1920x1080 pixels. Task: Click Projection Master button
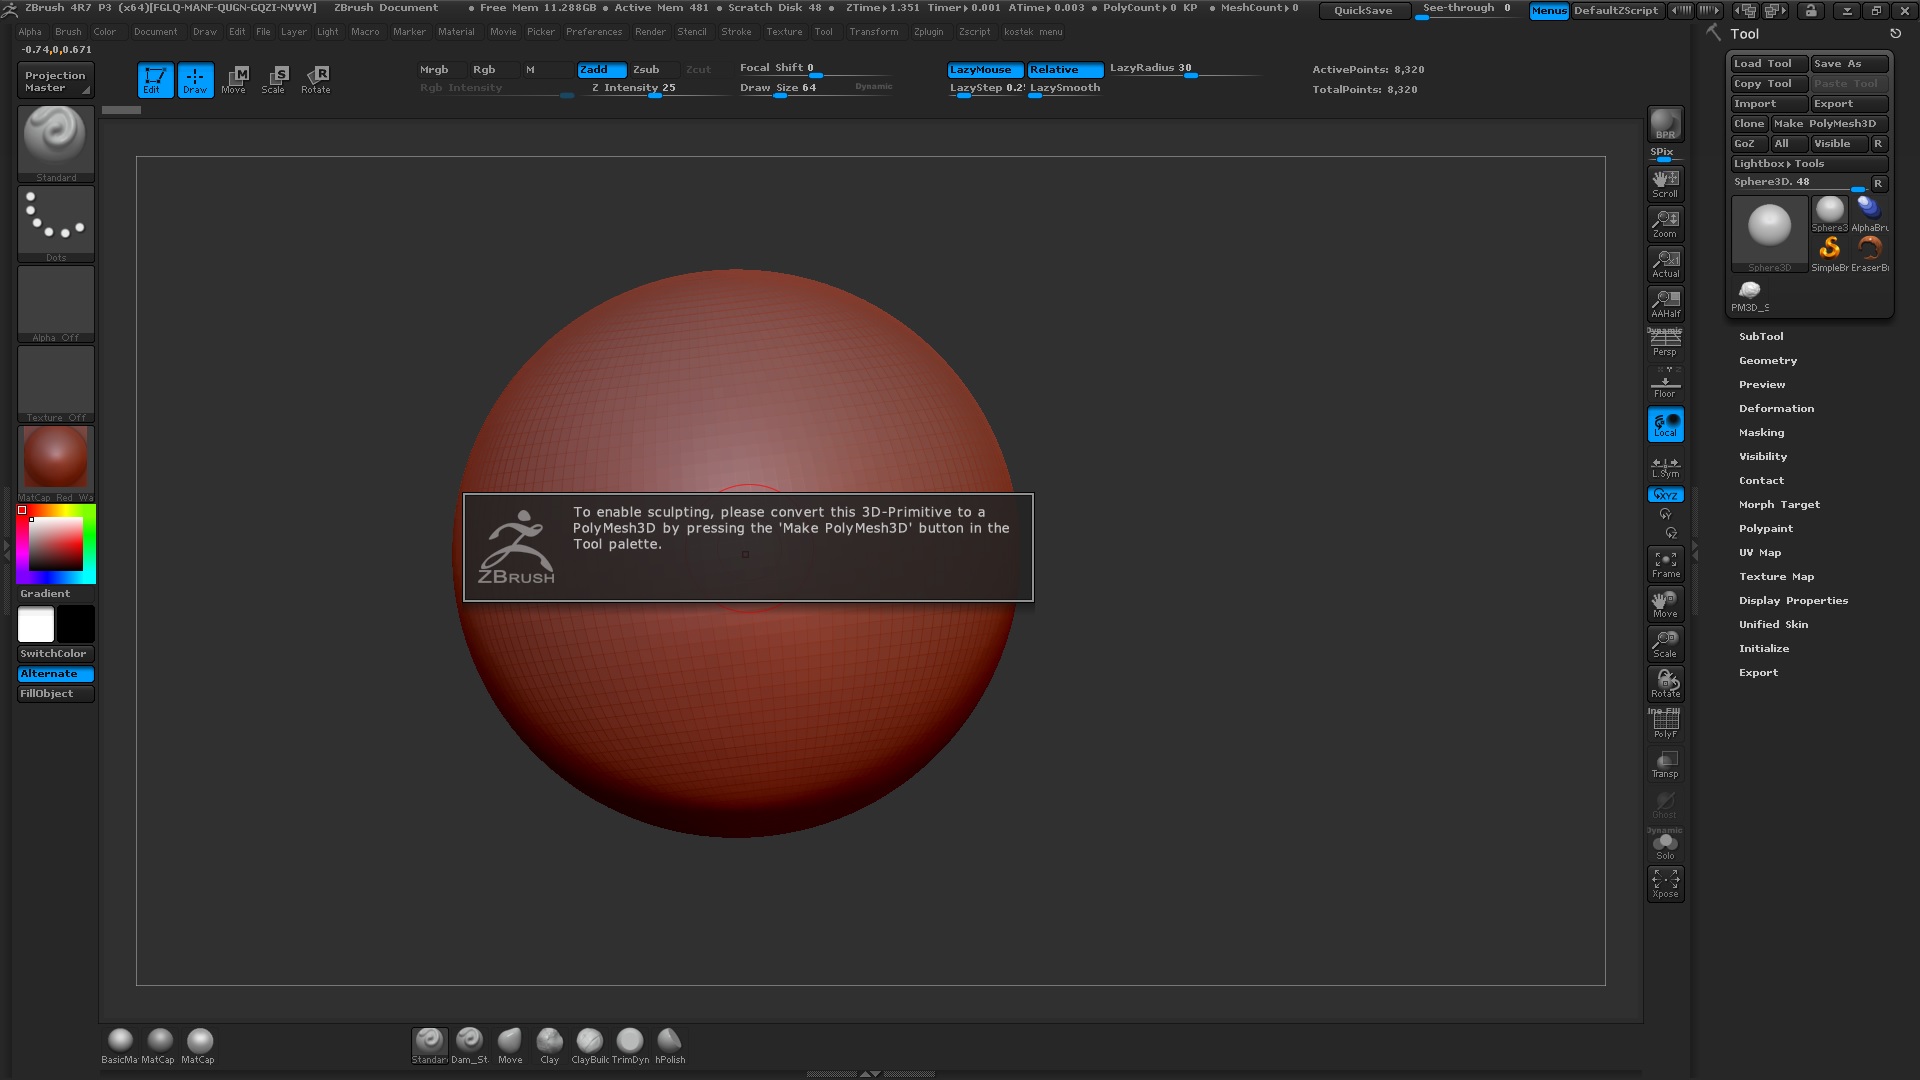[x=55, y=82]
